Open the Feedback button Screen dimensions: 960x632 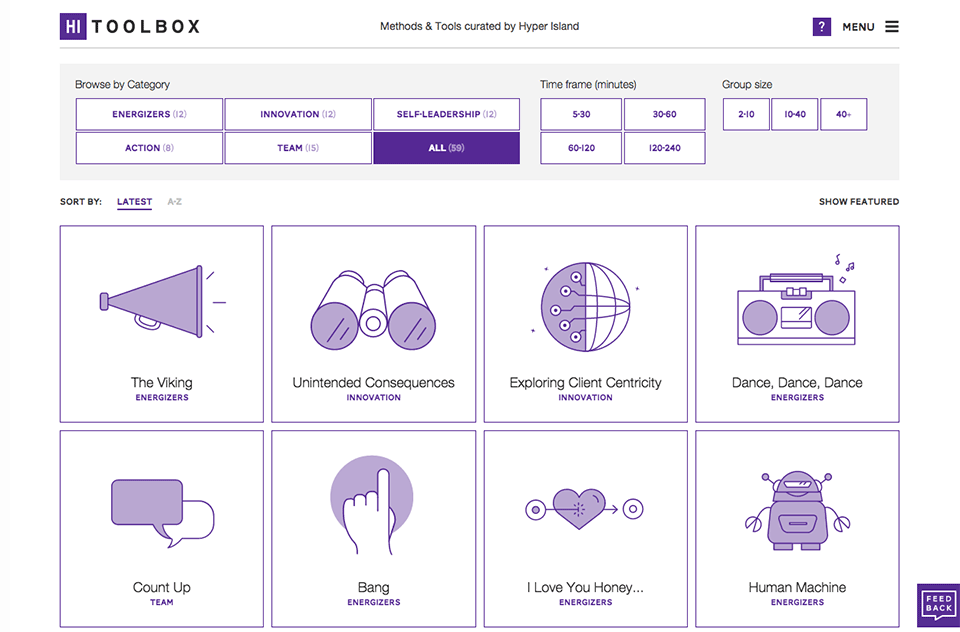(938, 604)
